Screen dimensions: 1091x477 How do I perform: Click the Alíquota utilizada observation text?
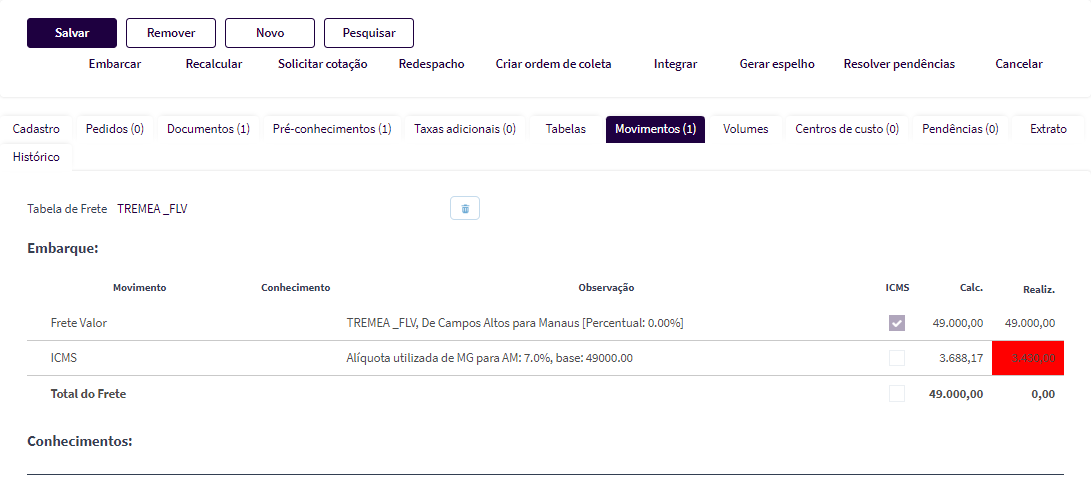tap(489, 358)
